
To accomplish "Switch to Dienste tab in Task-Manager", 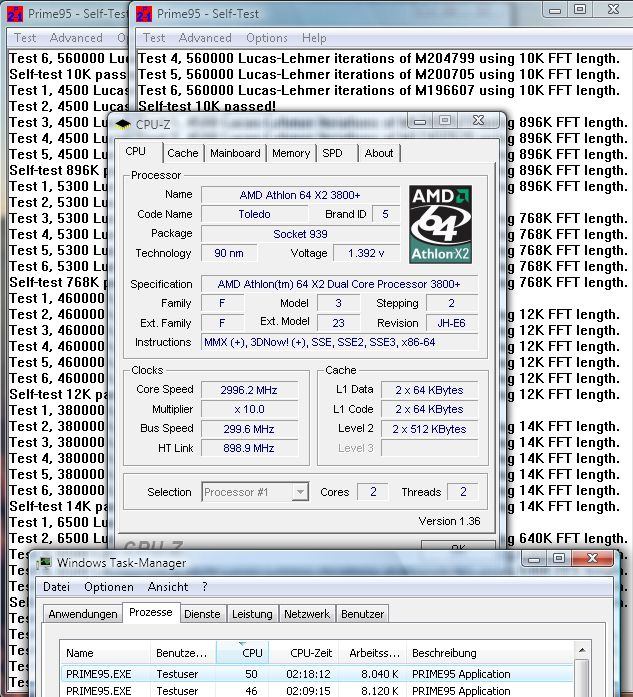I will point(202,614).
